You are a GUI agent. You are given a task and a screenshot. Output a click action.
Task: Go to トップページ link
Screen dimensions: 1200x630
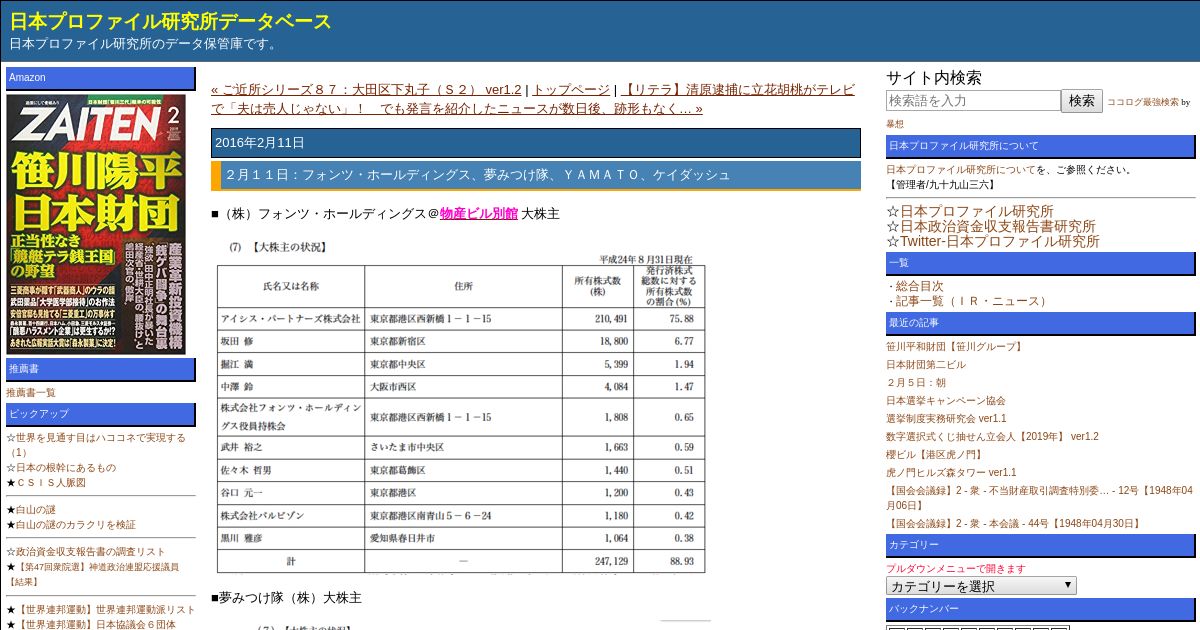click(x=571, y=89)
